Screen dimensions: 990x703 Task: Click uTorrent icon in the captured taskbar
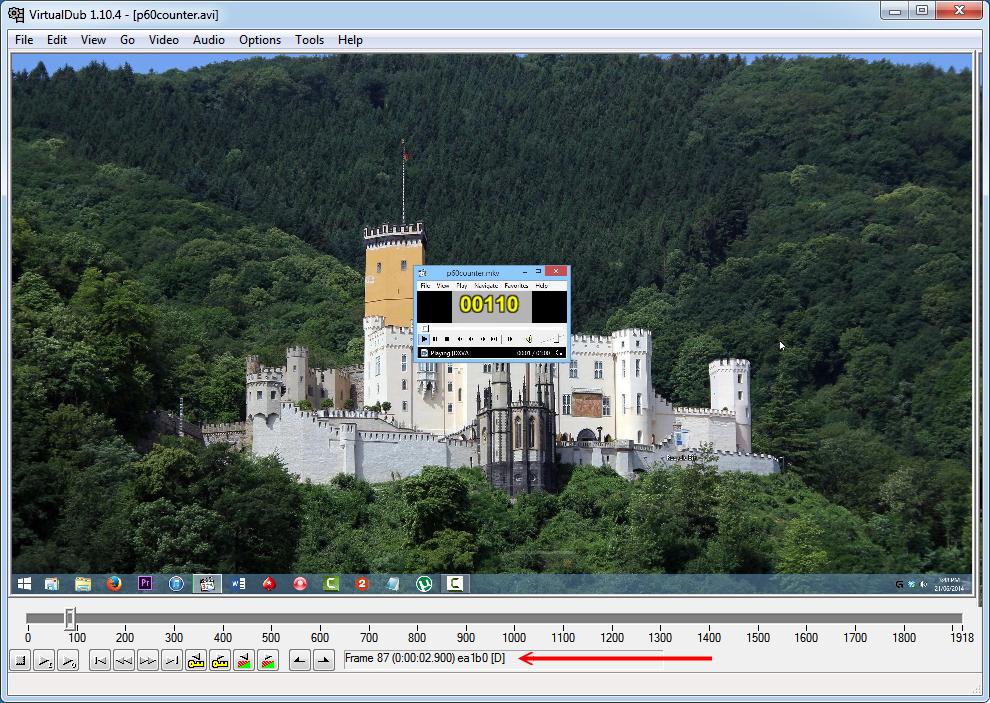click(424, 584)
